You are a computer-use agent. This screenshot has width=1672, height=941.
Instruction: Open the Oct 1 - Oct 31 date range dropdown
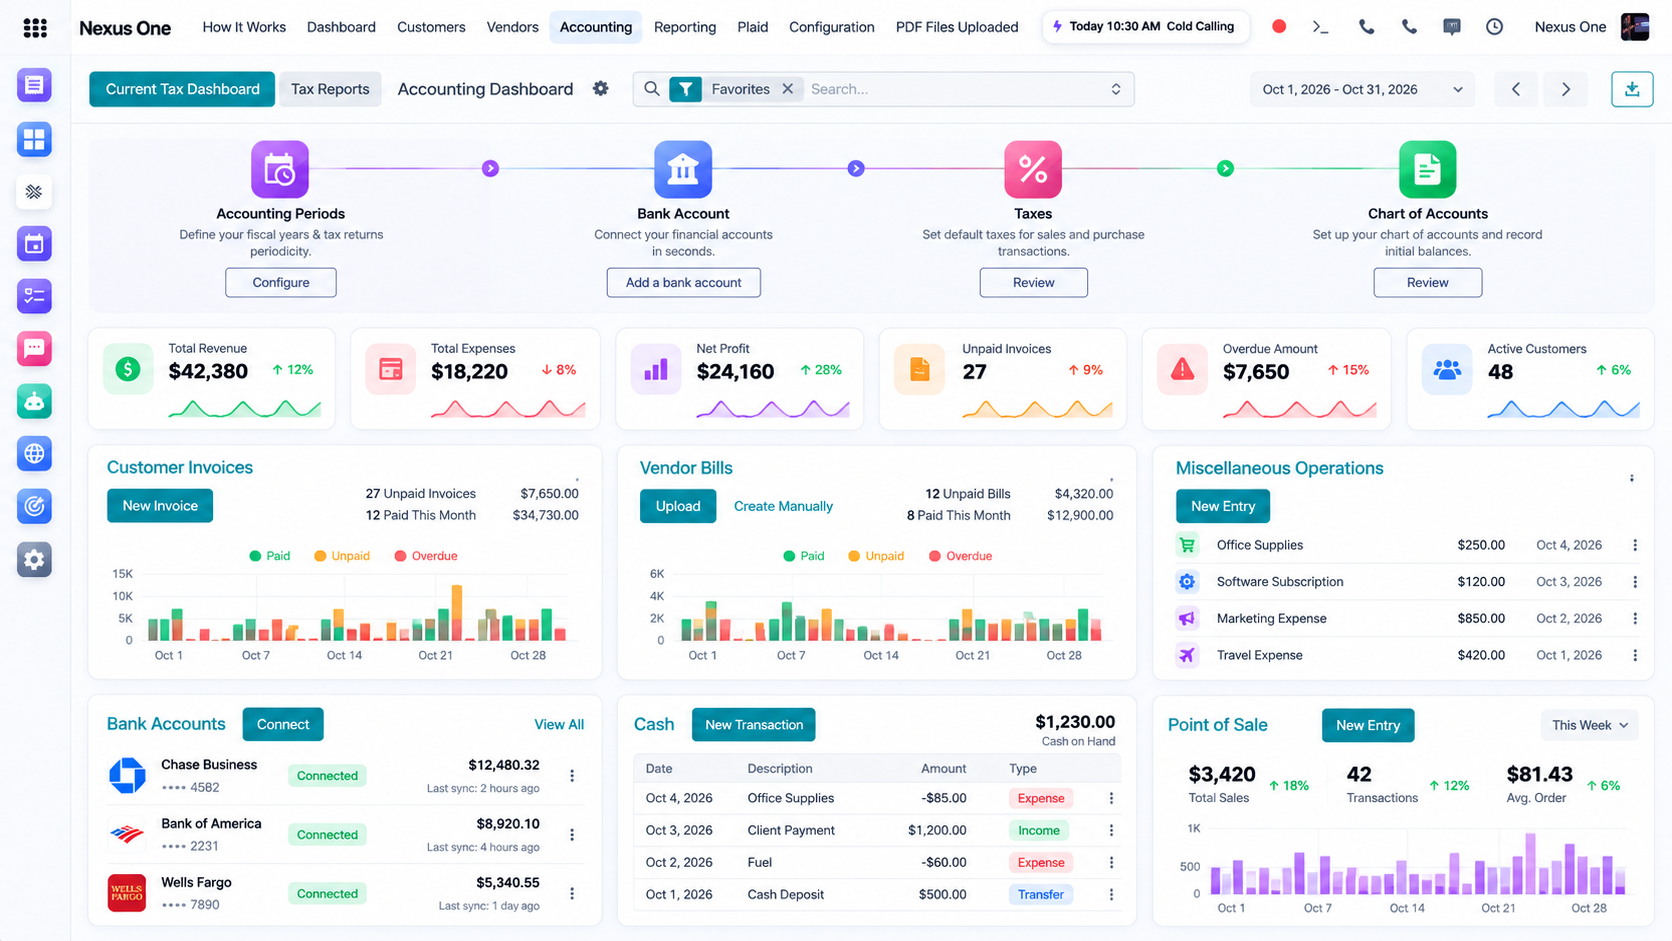pos(1362,89)
